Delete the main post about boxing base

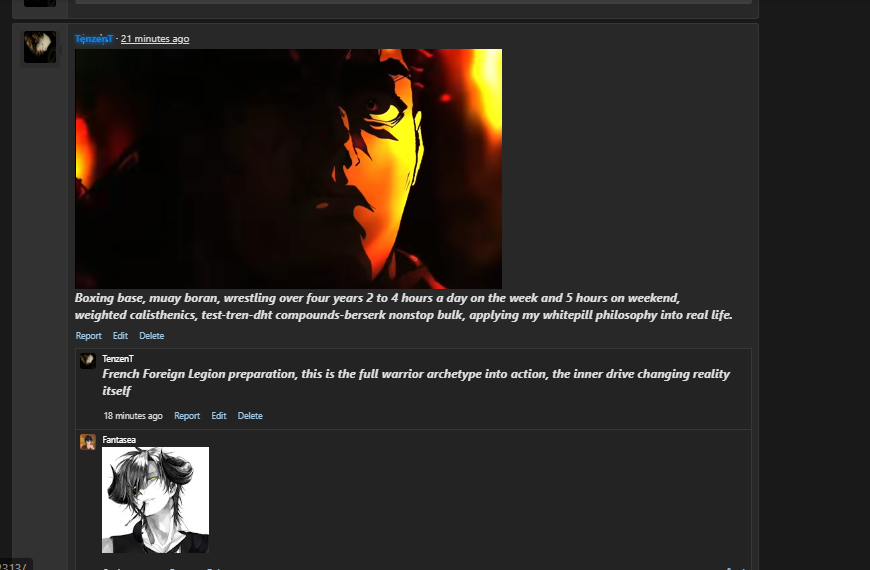tap(151, 336)
